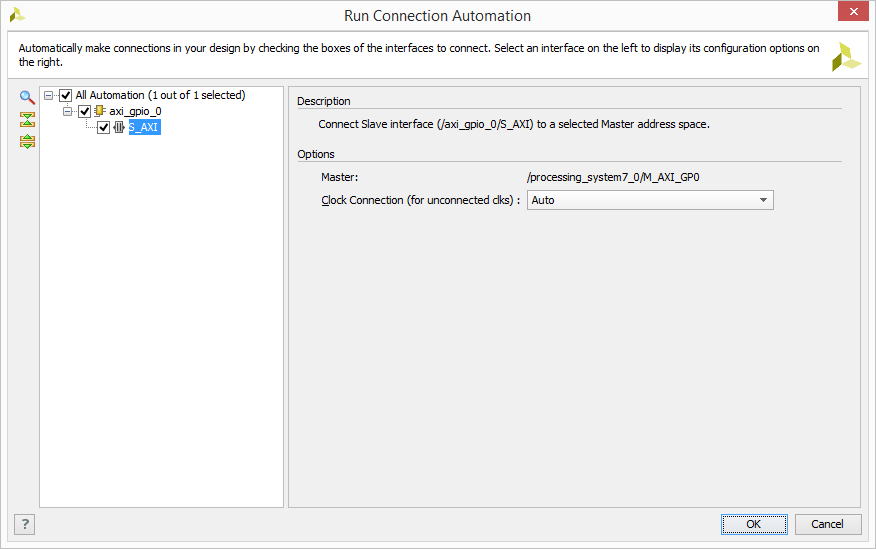This screenshot has width=876, height=549.
Task: Uncheck the S_AXI interface checkbox
Action: click(103, 127)
